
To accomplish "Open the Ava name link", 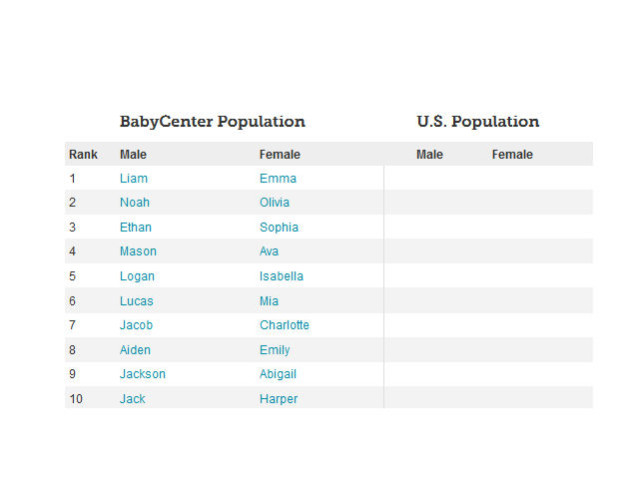I will click(x=269, y=251).
